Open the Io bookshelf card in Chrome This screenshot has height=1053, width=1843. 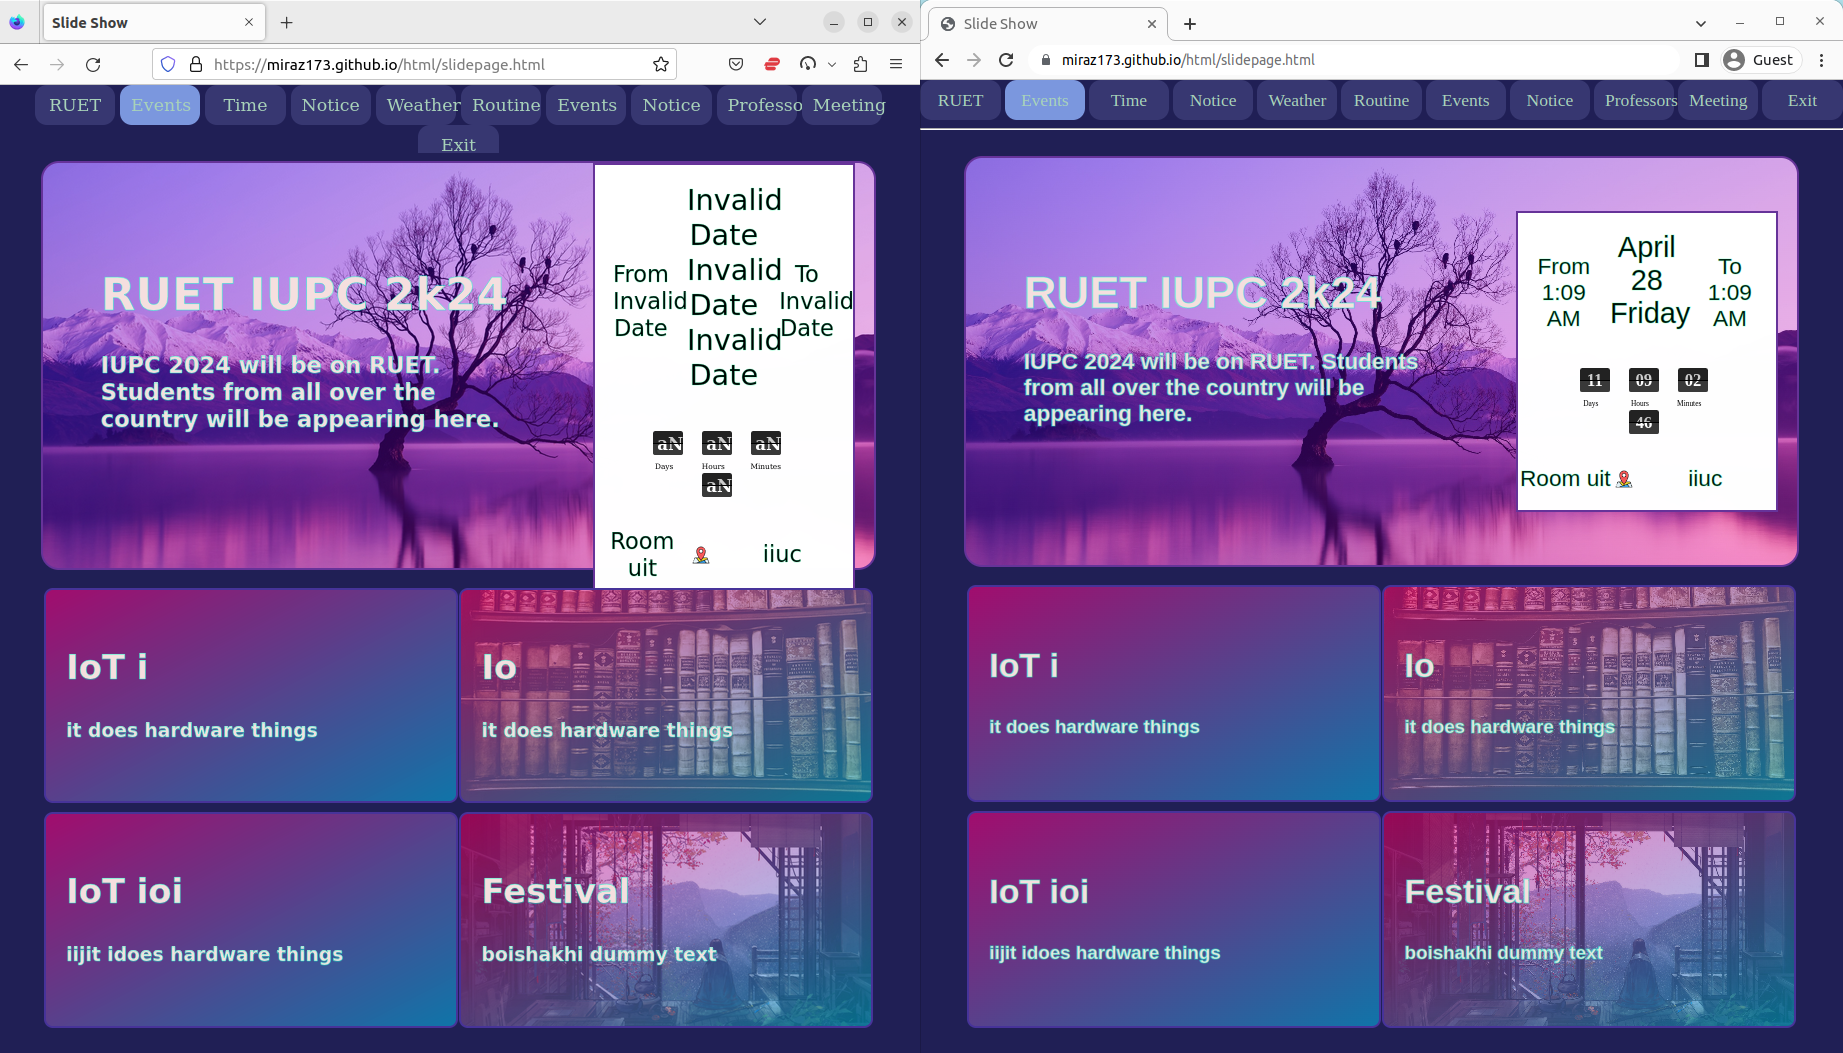click(1588, 693)
